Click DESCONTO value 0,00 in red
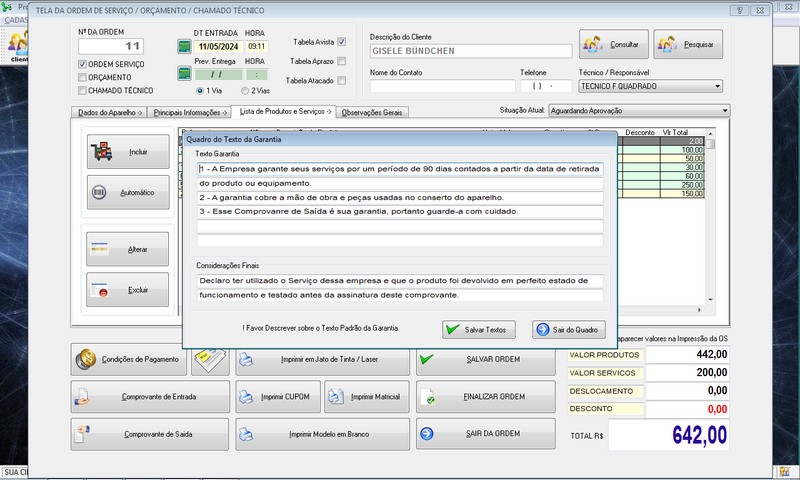800x480 pixels. click(x=688, y=409)
